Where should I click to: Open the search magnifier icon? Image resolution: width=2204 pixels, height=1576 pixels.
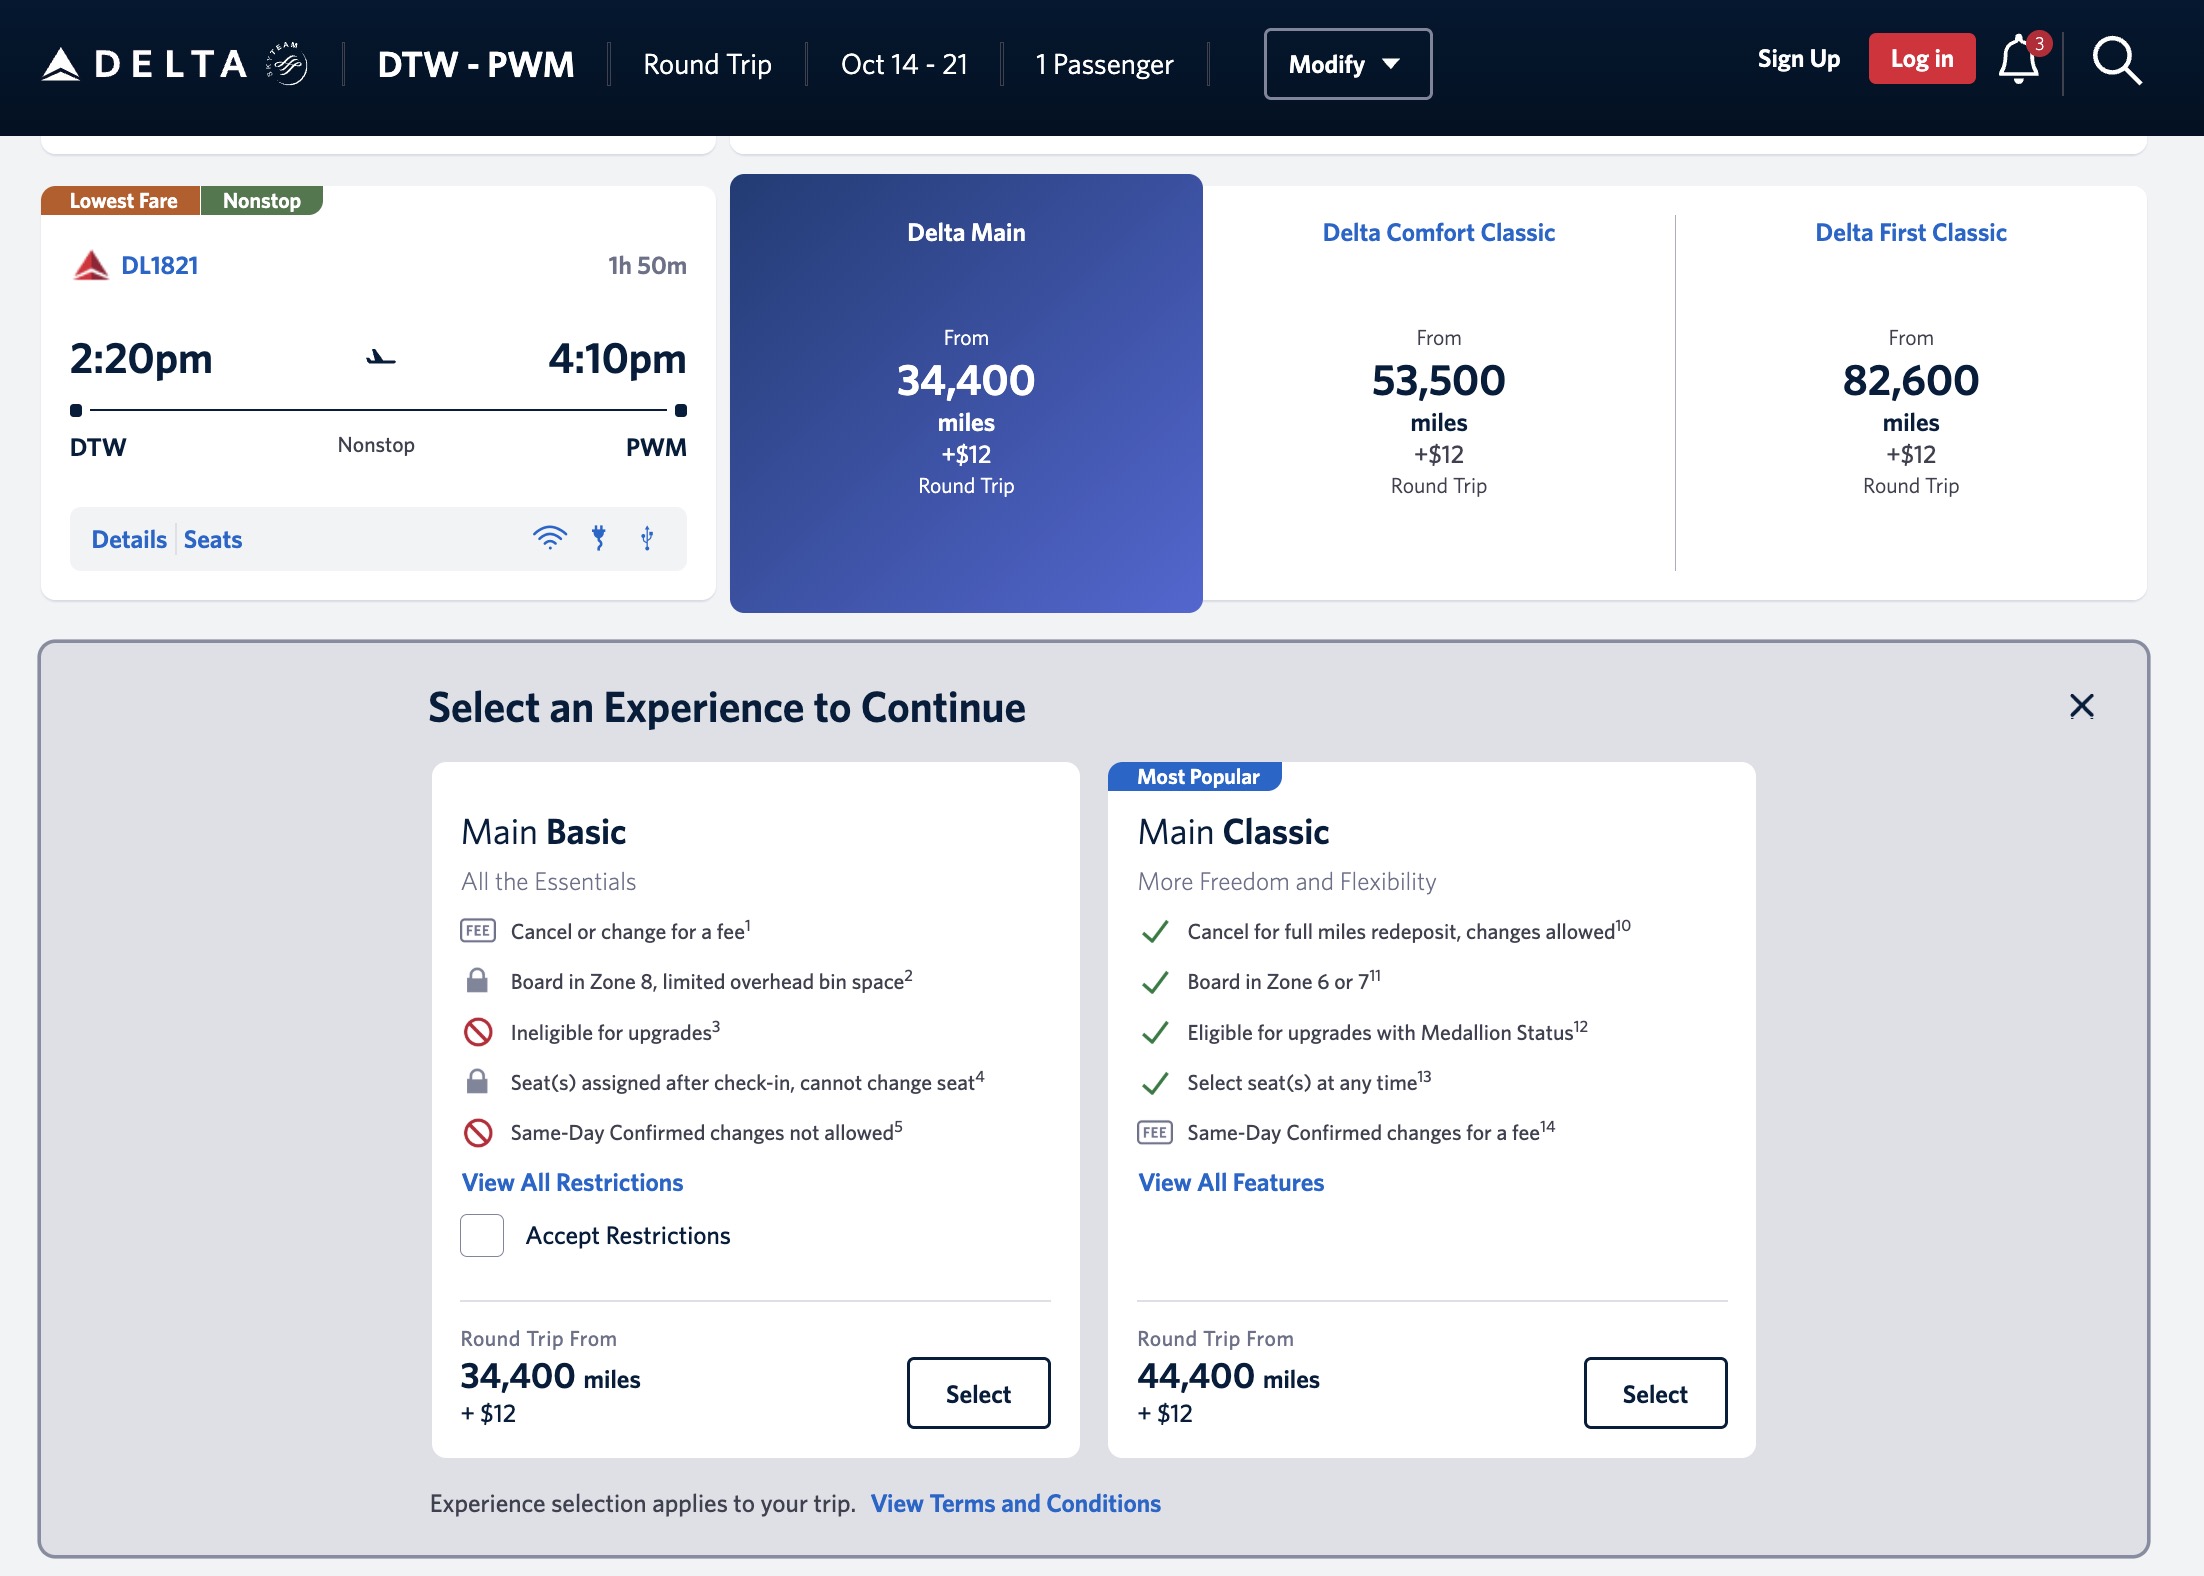[x=2116, y=61]
